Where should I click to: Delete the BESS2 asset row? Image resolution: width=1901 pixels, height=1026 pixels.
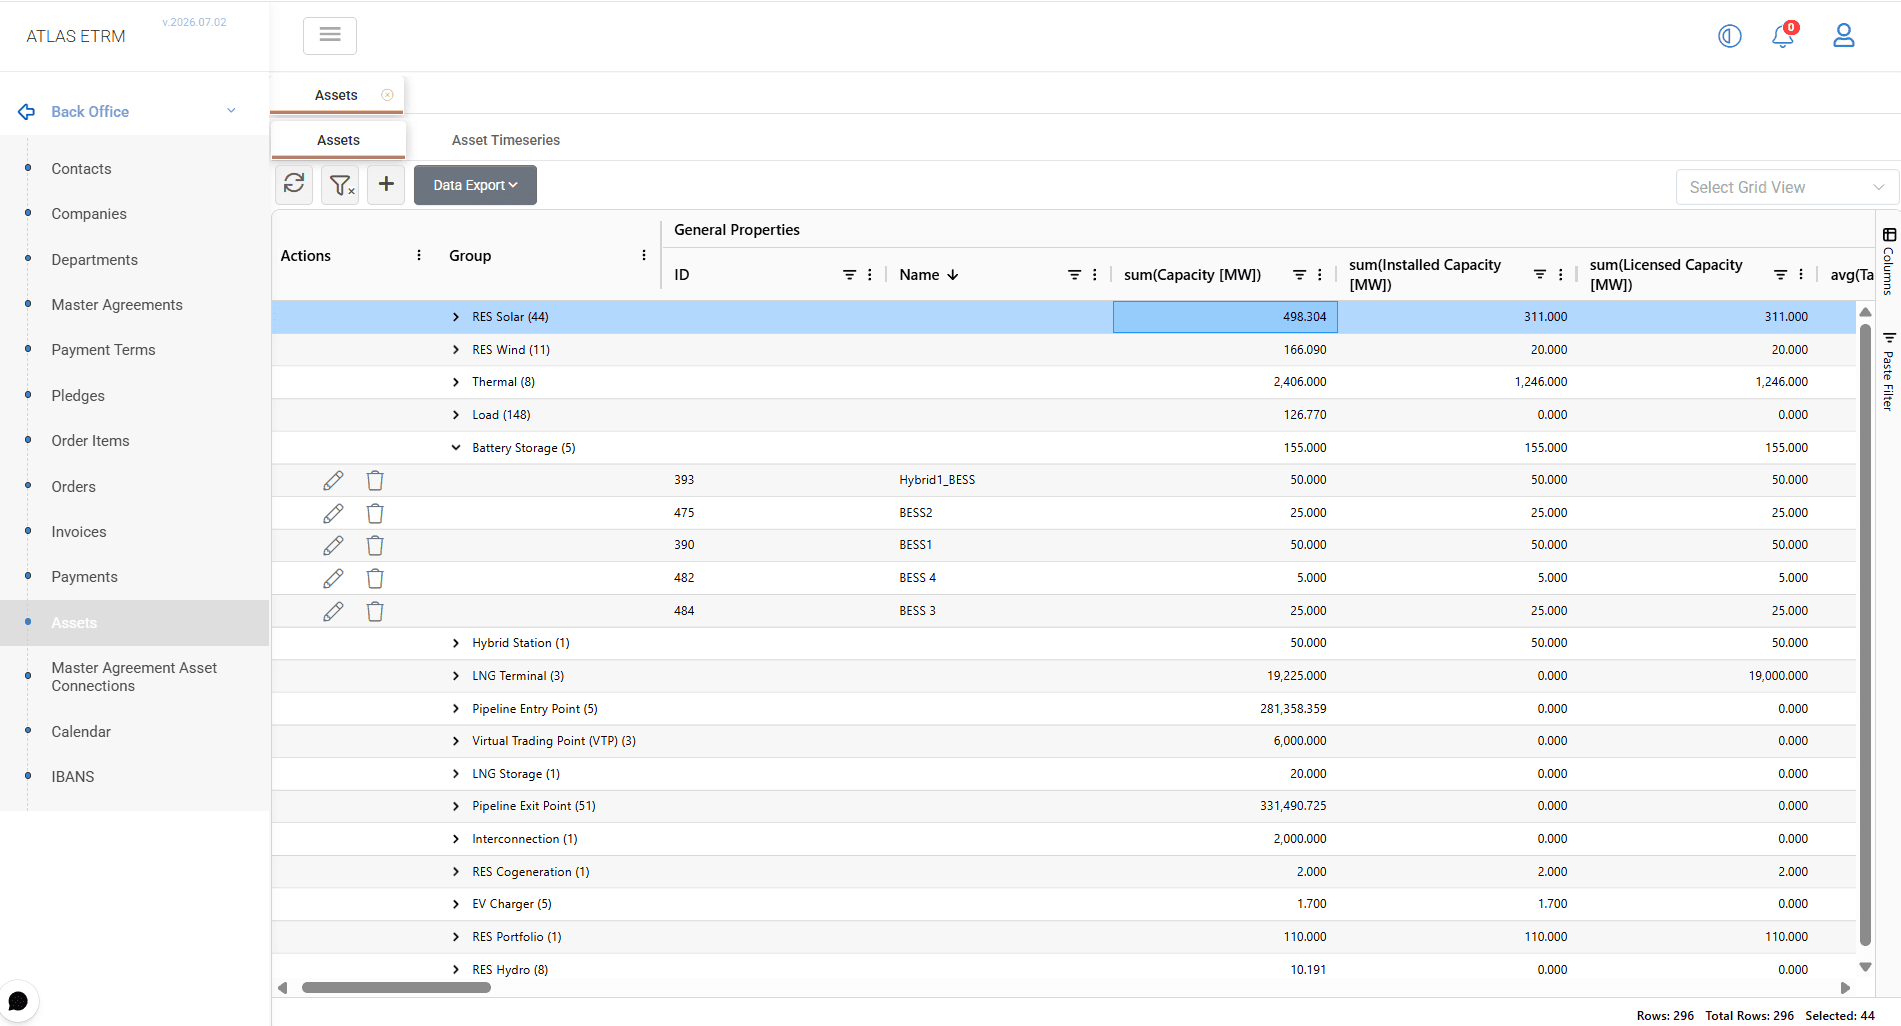tap(375, 513)
